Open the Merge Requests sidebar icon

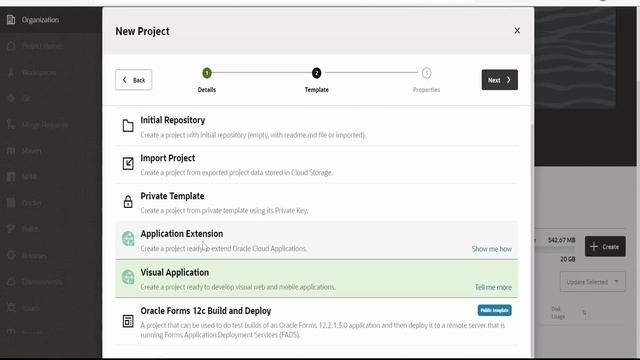pos(11,124)
